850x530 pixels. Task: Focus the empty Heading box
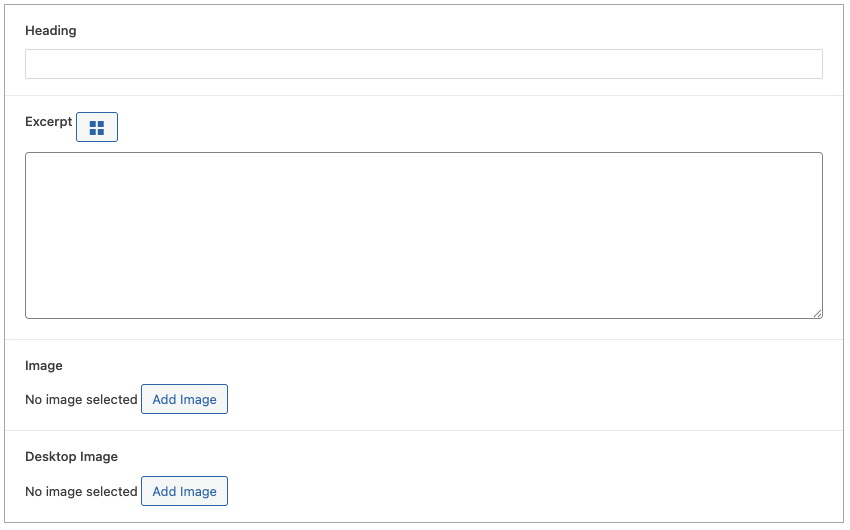(x=423, y=64)
